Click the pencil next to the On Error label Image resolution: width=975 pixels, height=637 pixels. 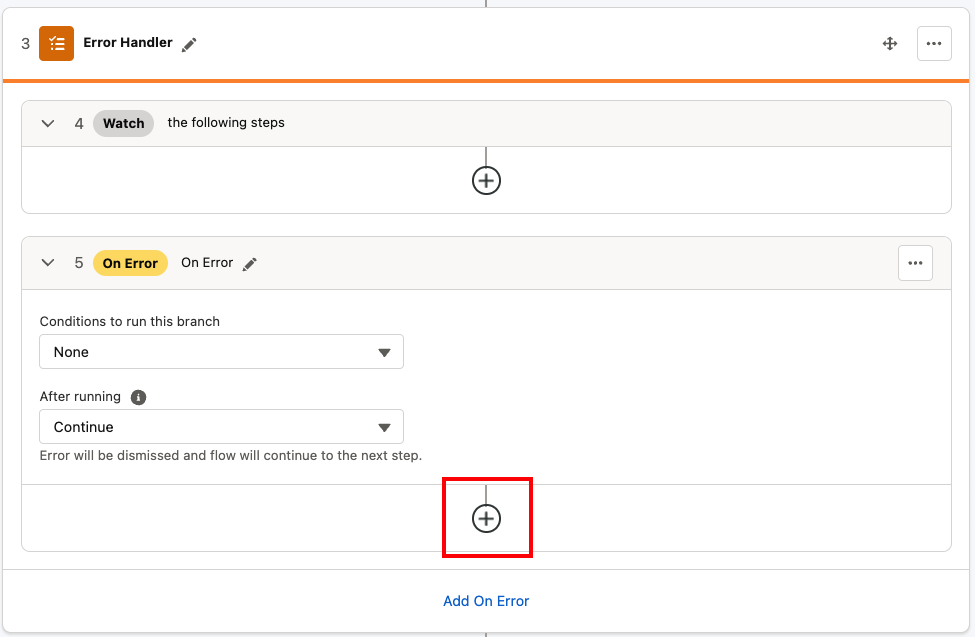(x=249, y=263)
